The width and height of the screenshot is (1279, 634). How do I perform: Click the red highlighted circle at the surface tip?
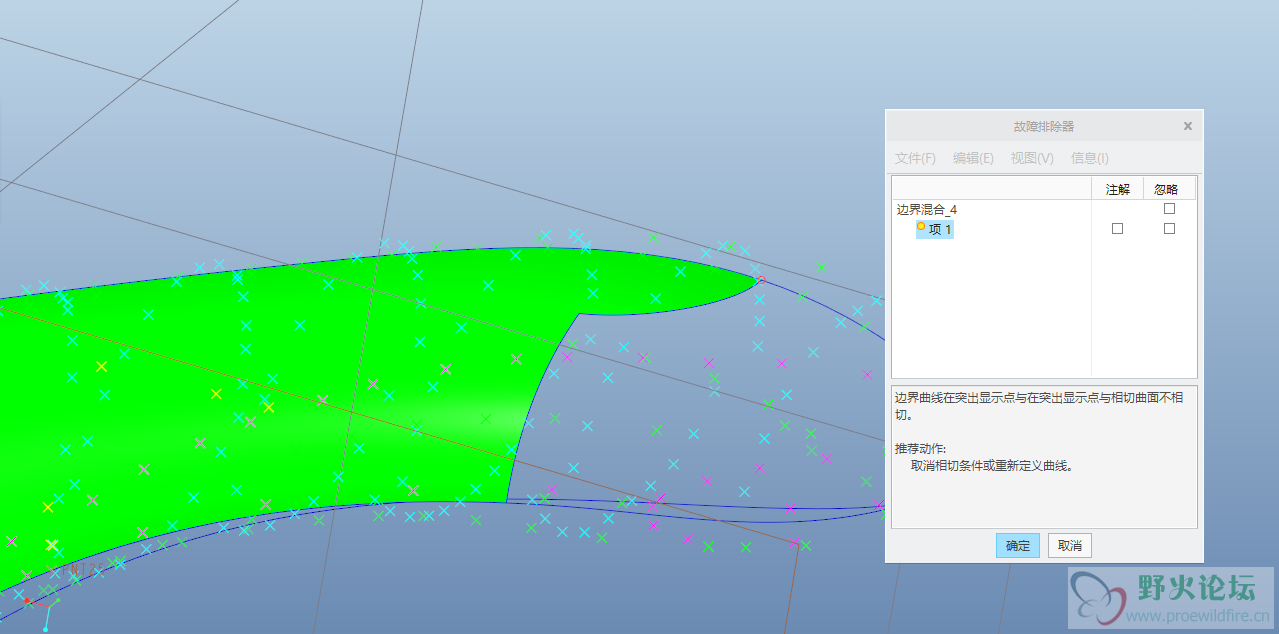tap(760, 280)
